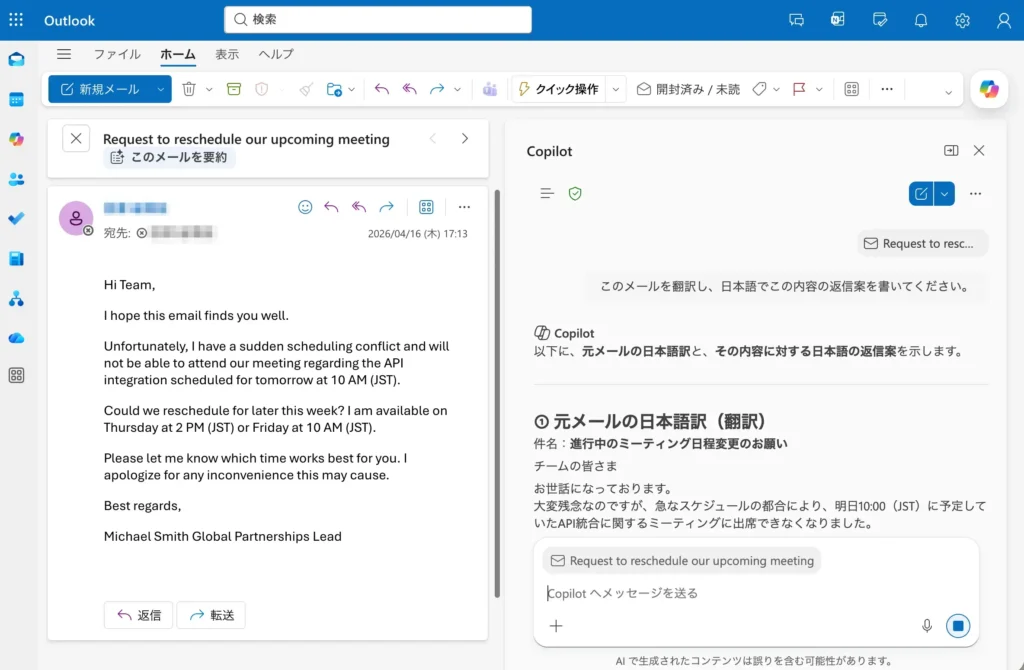This screenshot has height=670, width=1024.
Task: Expand the move to dropdown
Action: tap(351, 89)
